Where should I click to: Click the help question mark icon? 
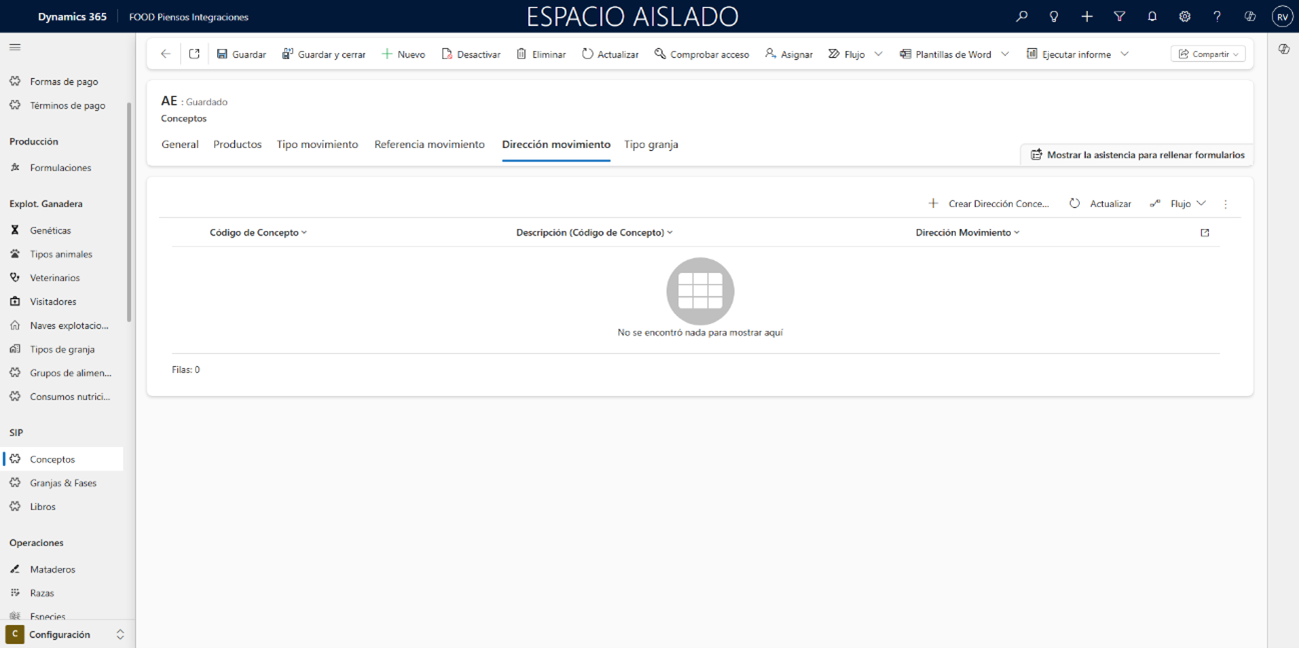point(1217,17)
